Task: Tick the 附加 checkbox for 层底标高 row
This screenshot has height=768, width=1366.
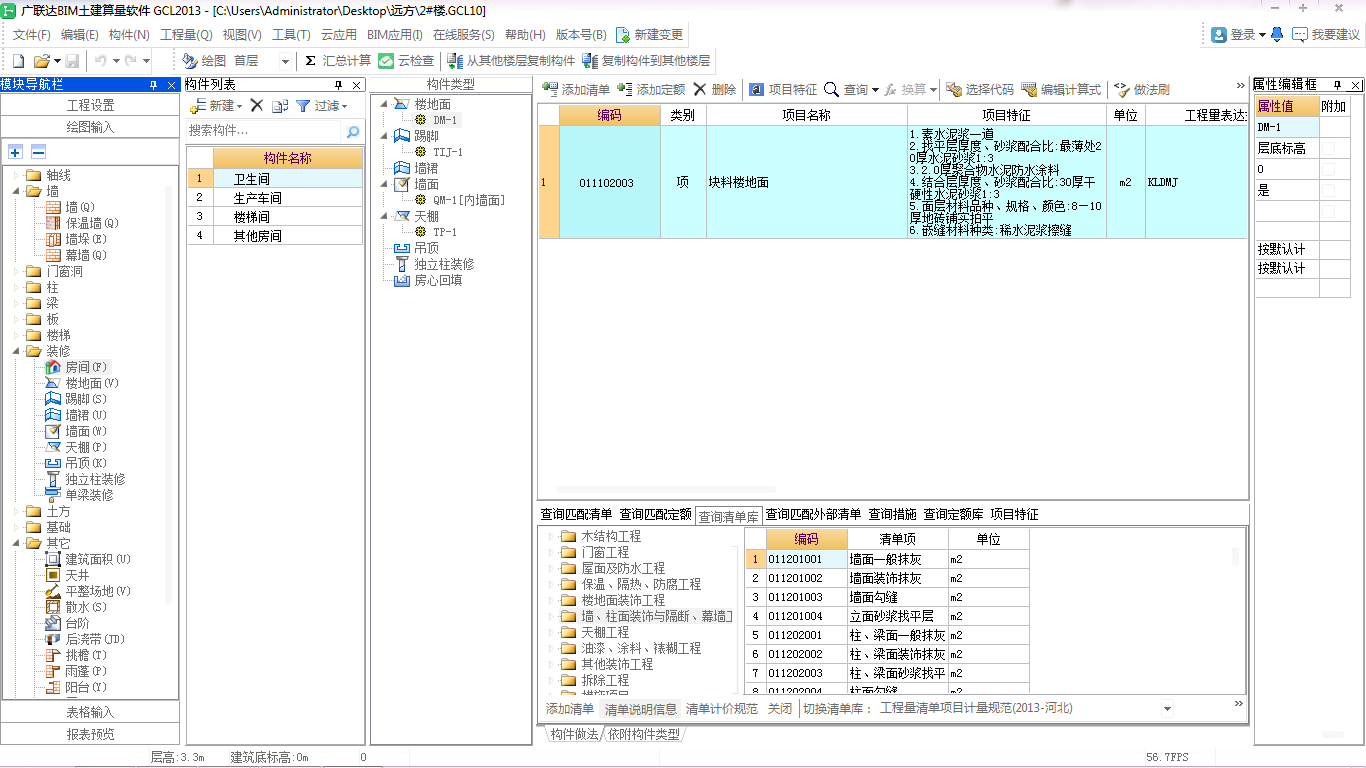Action: click(1328, 148)
